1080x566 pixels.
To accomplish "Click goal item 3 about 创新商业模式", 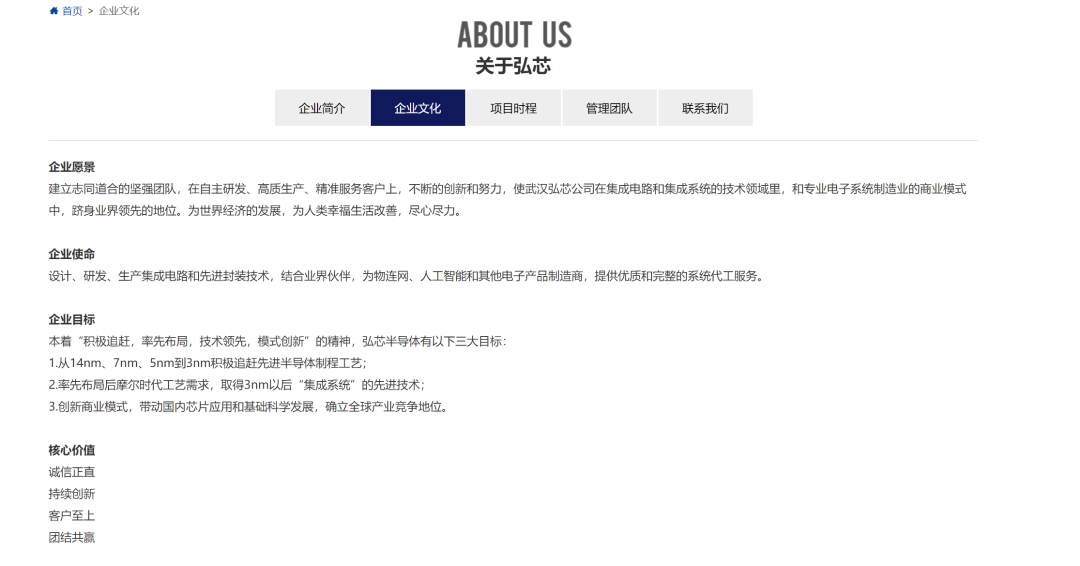I will 249,407.
